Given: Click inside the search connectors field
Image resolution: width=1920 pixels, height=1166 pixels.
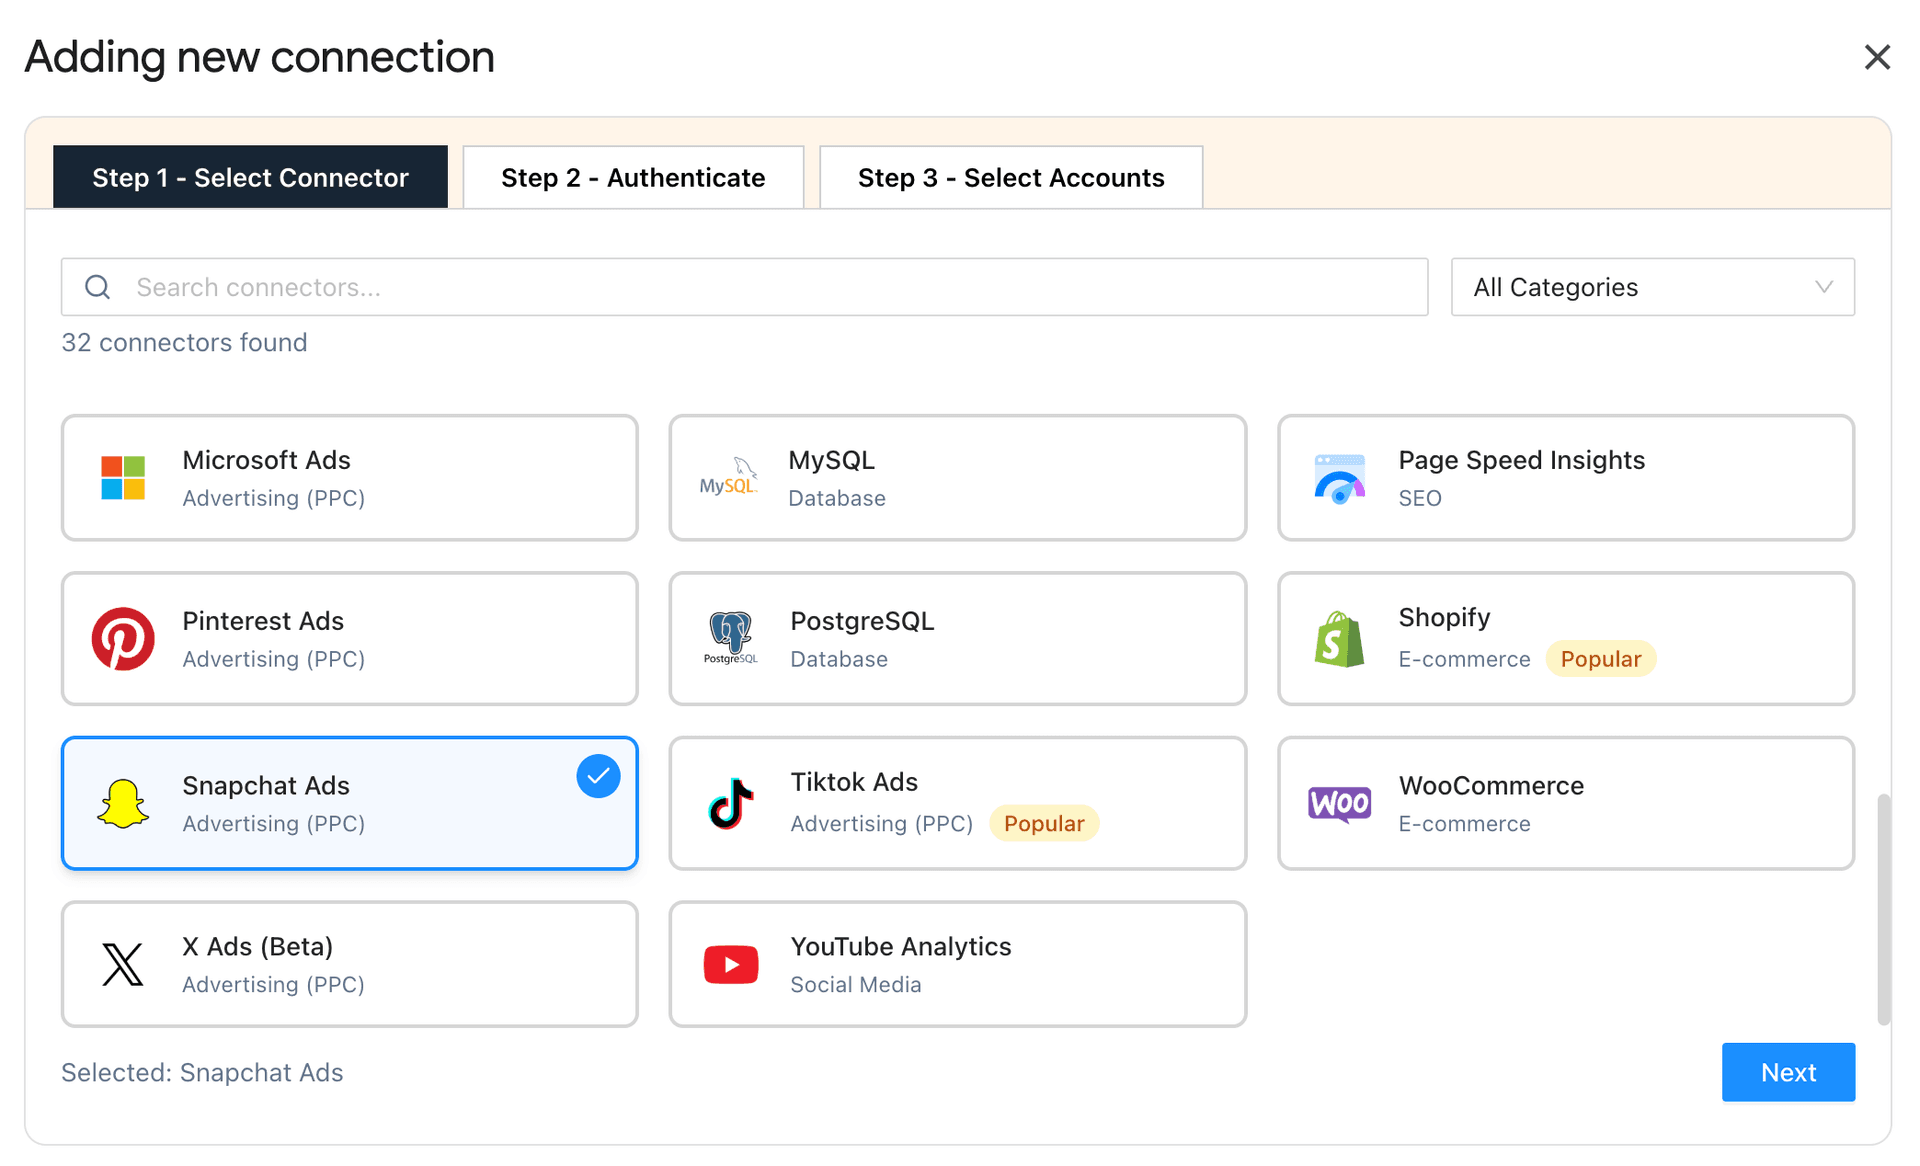Looking at the screenshot, I should (x=700, y=287).
